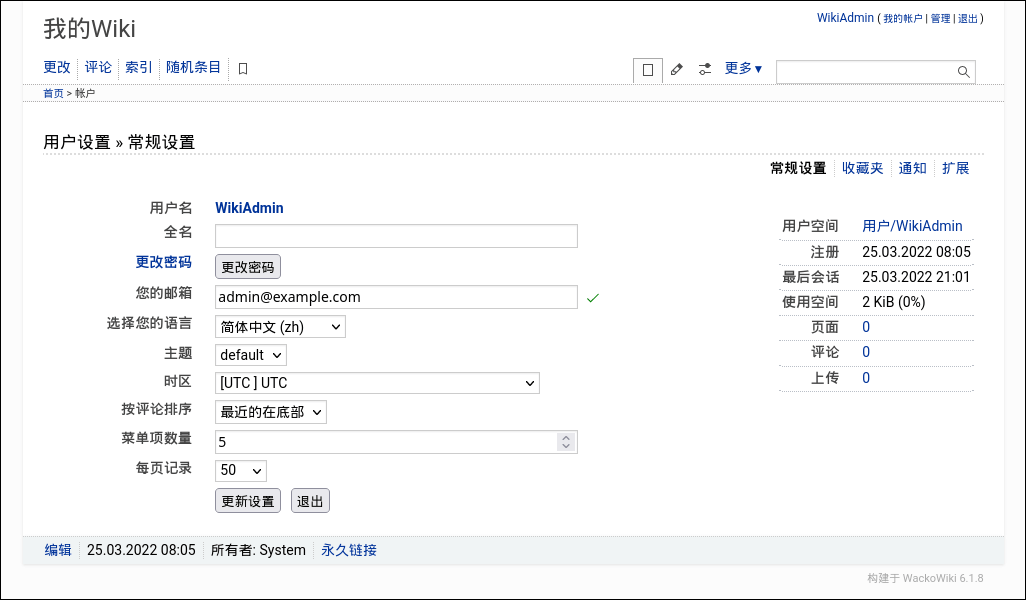Open the 每页记录 dropdown showing 50
Viewport: 1026px width, 600px height.
coord(240,470)
